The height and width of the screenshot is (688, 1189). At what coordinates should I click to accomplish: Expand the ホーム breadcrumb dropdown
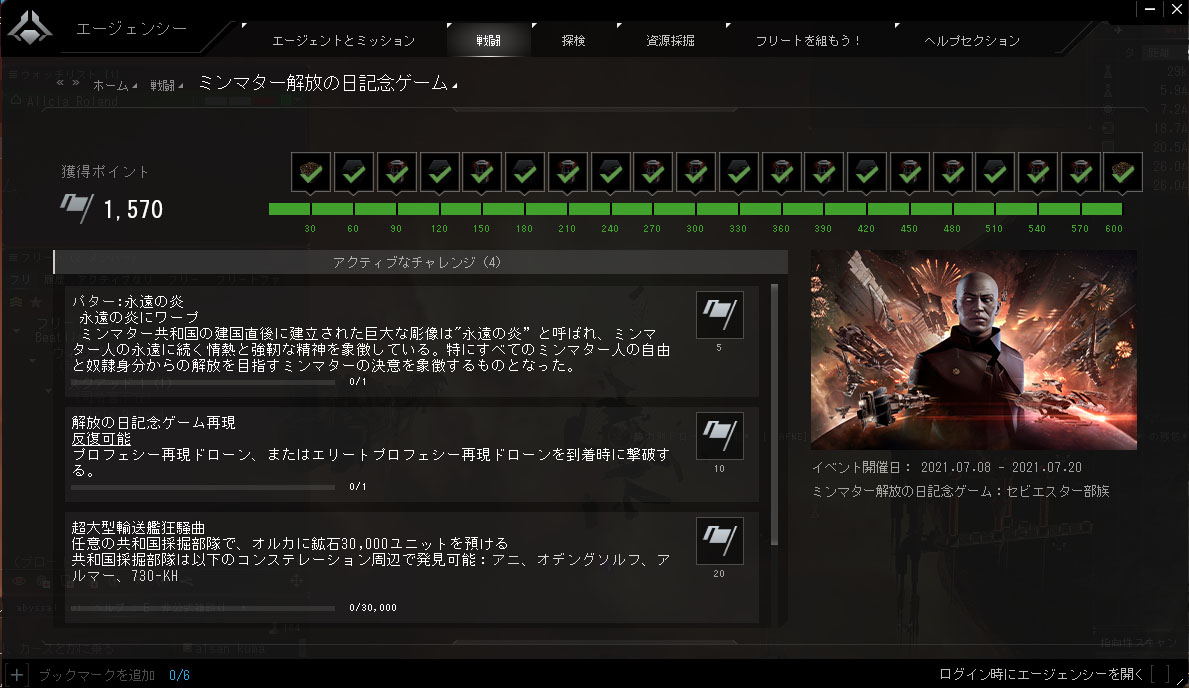(x=115, y=86)
